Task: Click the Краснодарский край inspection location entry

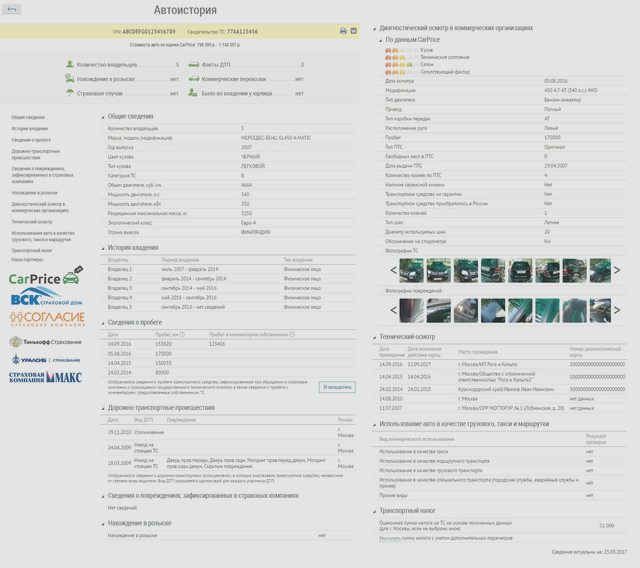Action: point(506,389)
